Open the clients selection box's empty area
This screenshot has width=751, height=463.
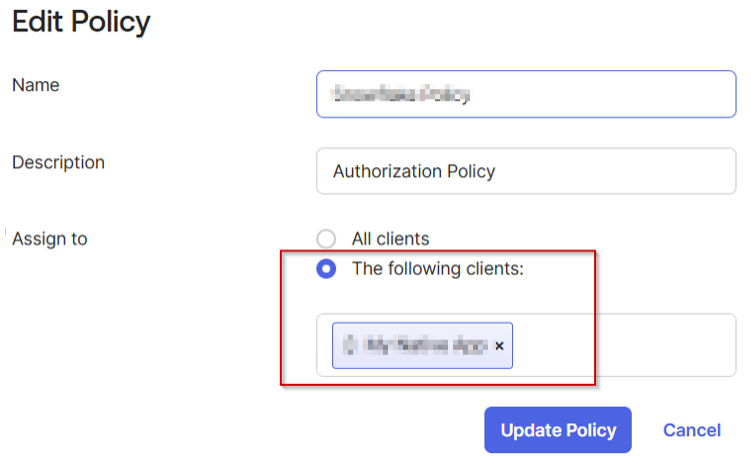tap(630, 346)
